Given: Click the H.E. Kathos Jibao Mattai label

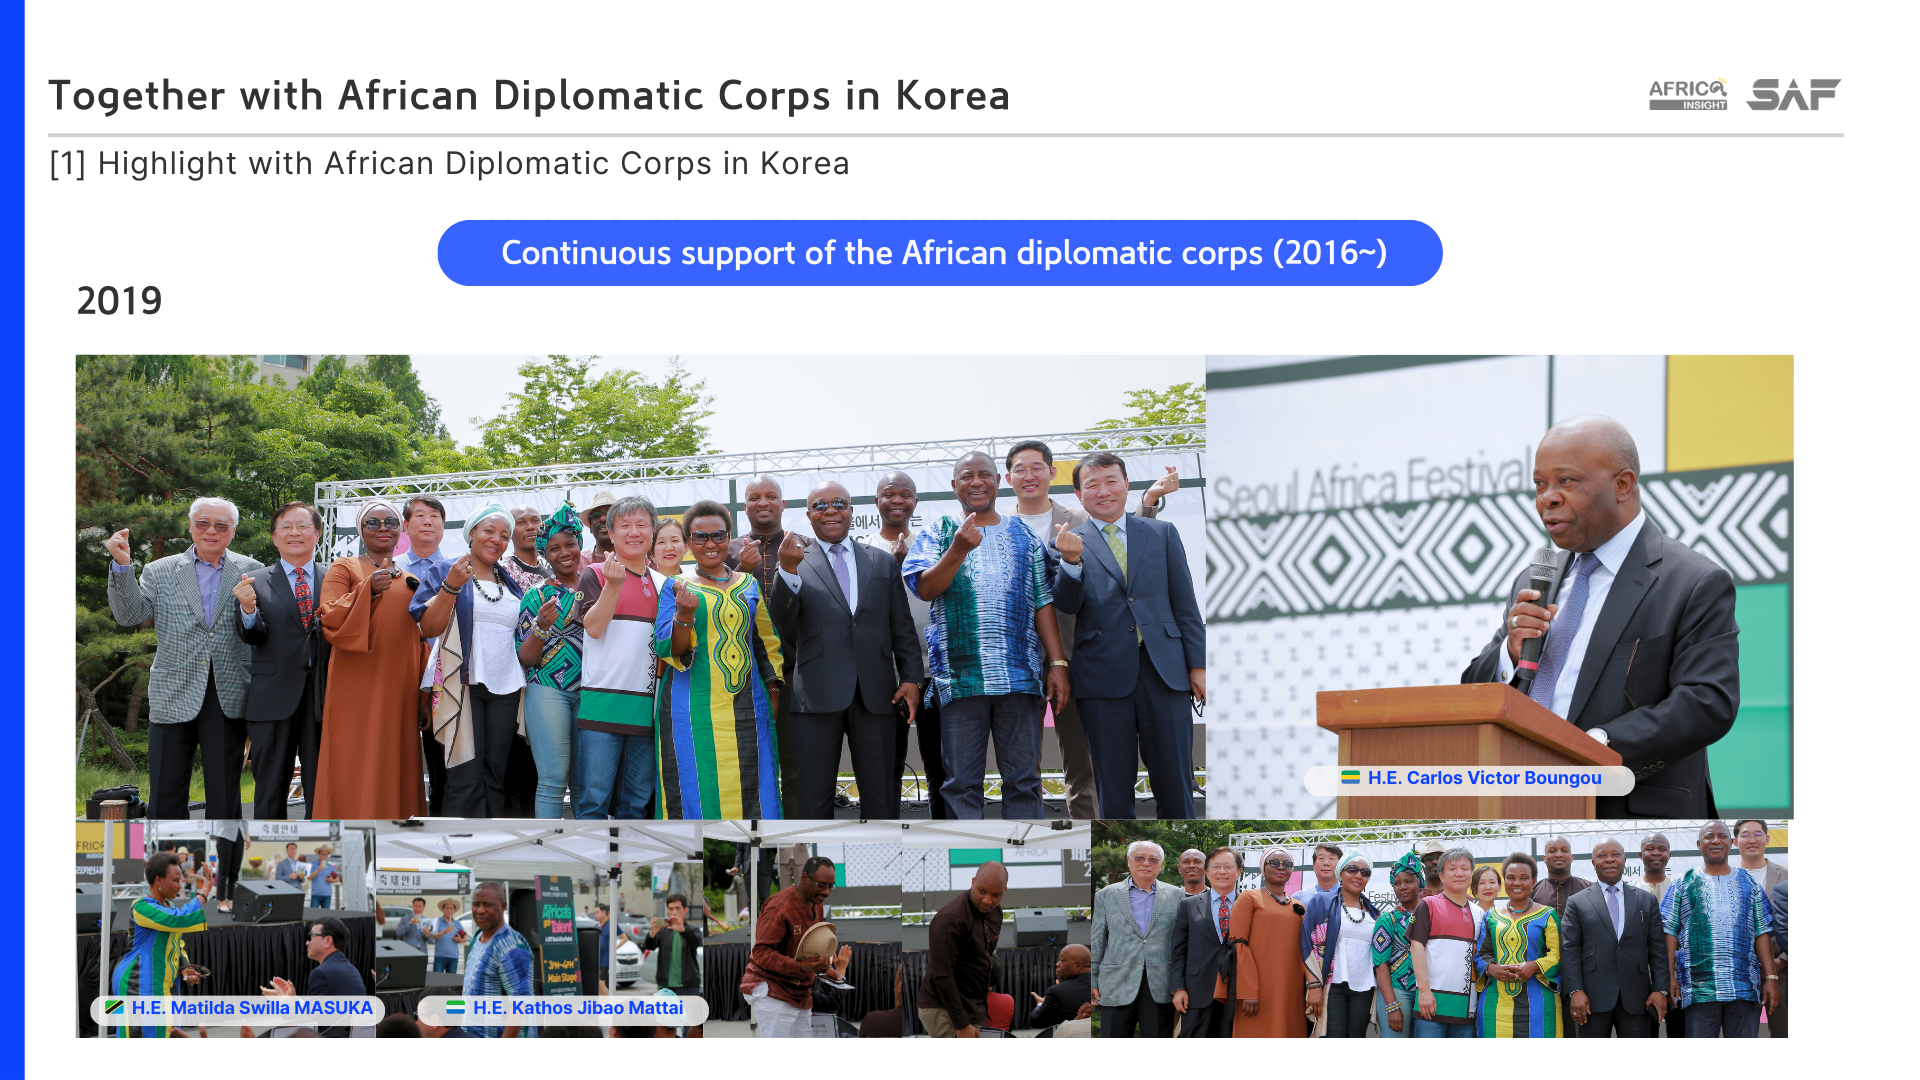Looking at the screenshot, I should [x=563, y=1009].
